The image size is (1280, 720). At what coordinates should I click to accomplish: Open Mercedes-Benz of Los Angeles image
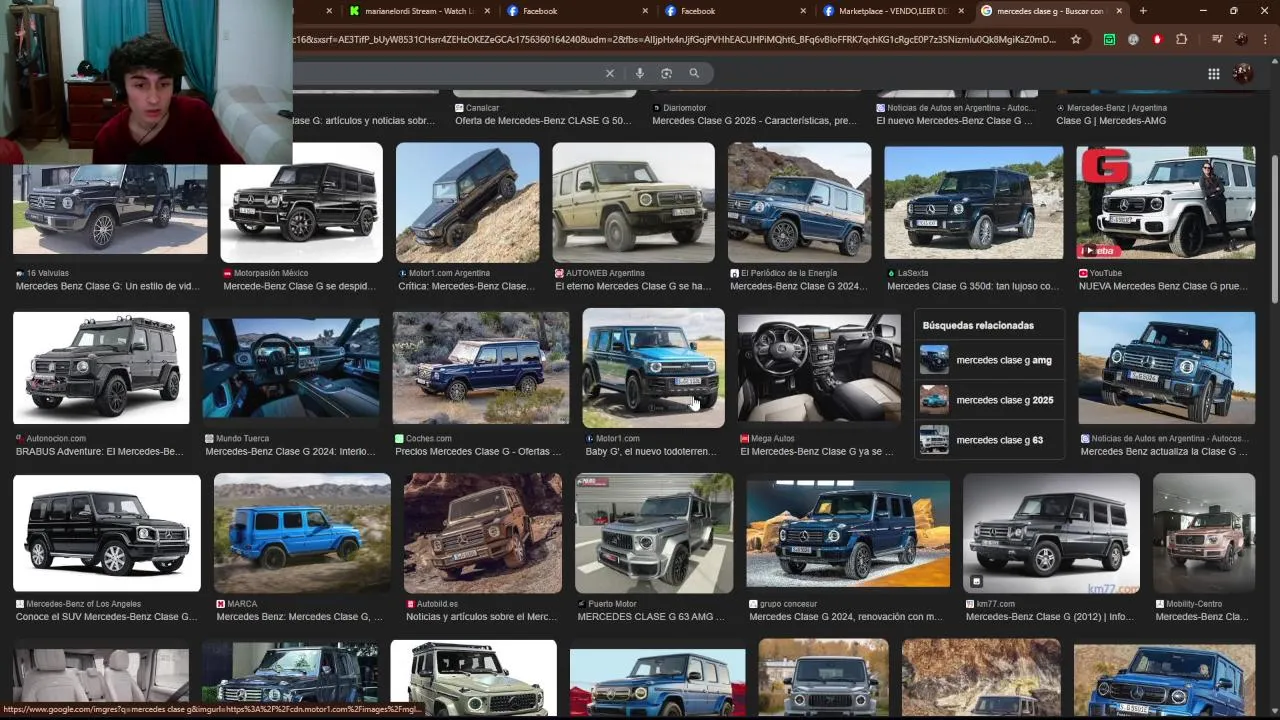point(107,533)
